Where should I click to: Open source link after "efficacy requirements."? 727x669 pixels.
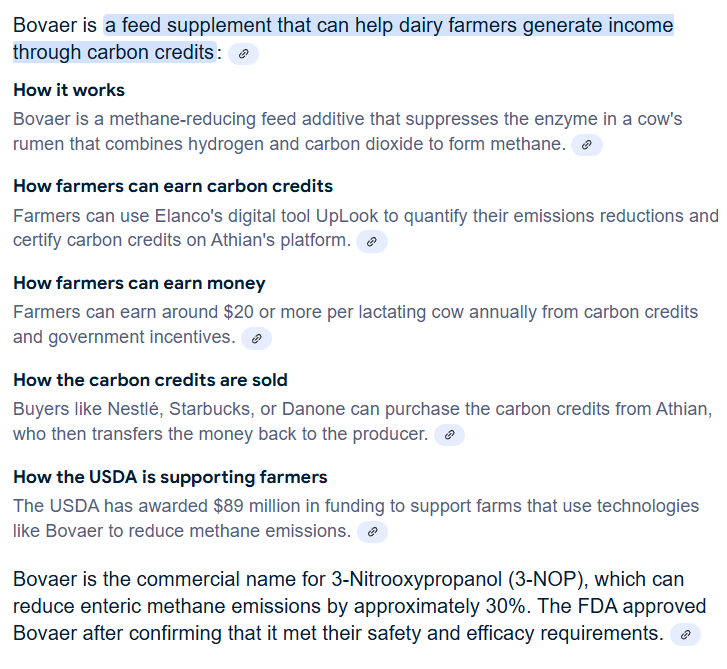(x=685, y=635)
